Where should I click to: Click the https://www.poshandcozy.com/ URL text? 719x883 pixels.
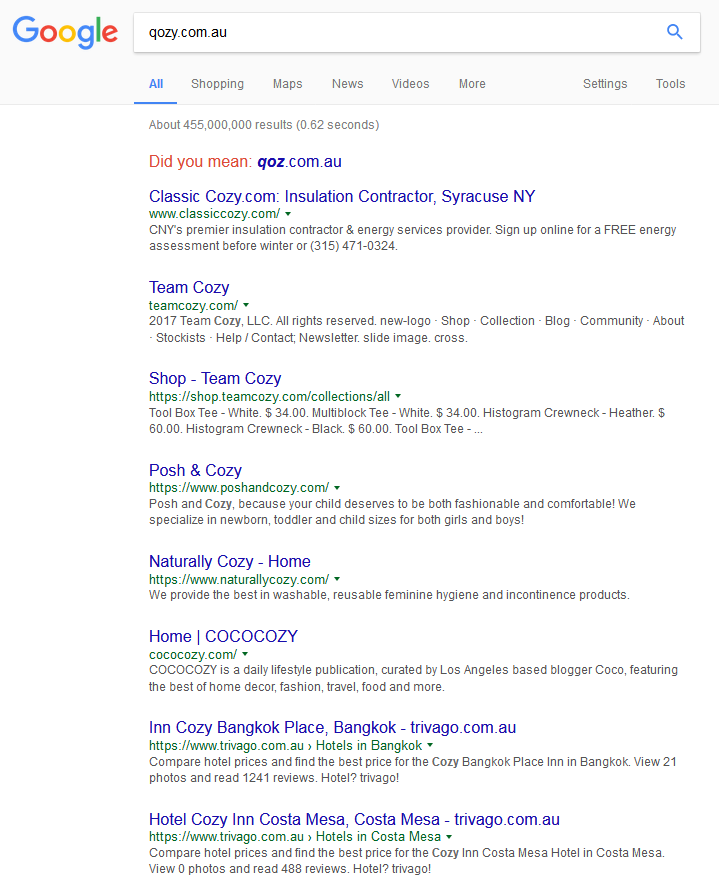point(239,488)
